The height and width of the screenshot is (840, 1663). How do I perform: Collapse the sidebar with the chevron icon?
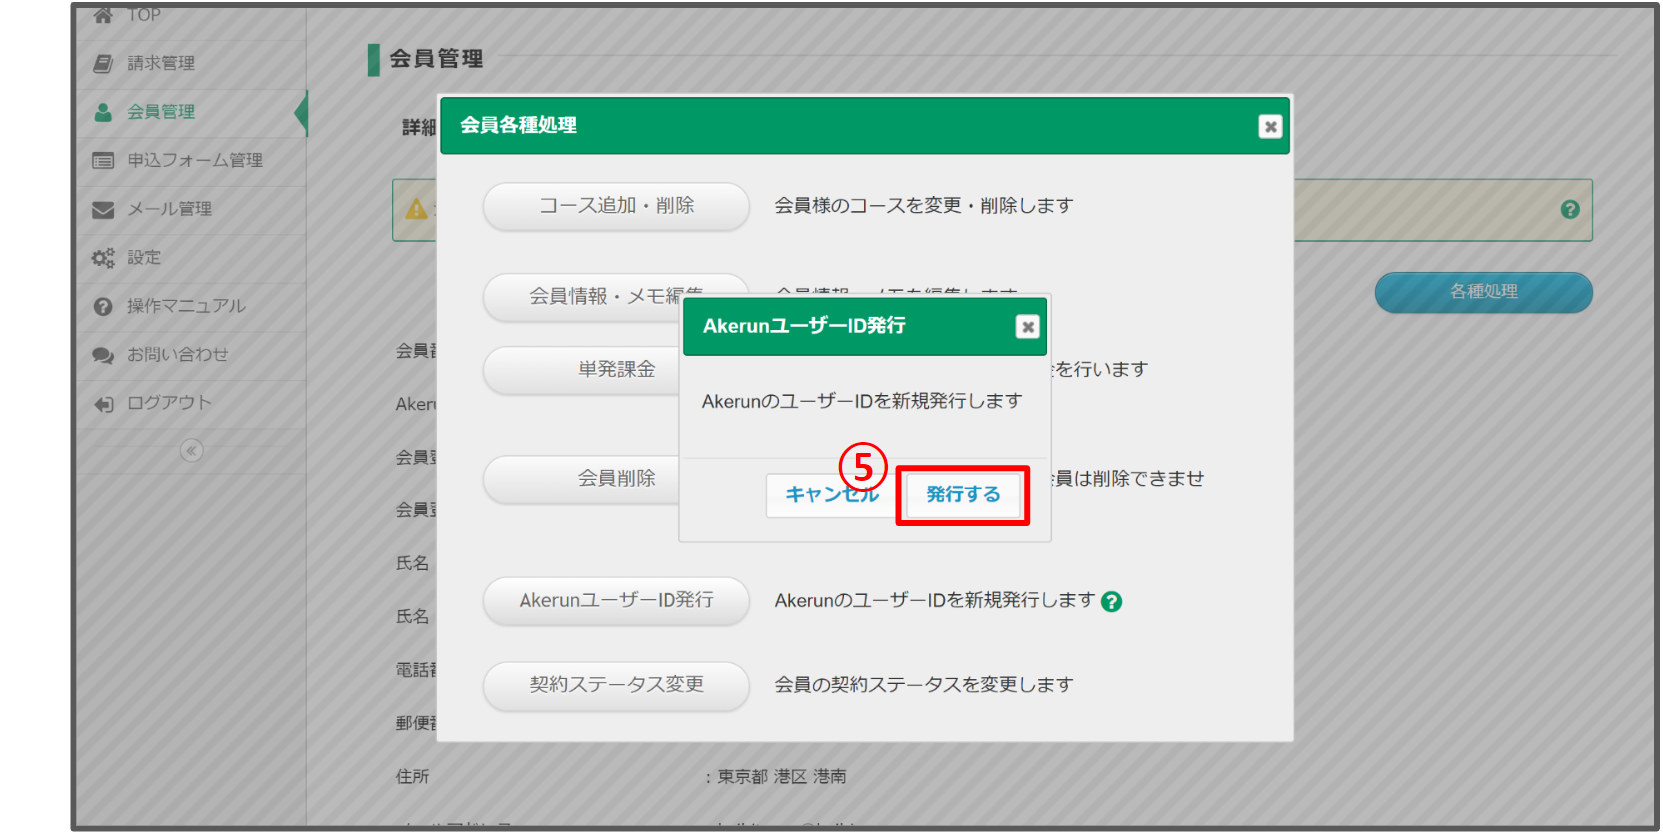191,451
